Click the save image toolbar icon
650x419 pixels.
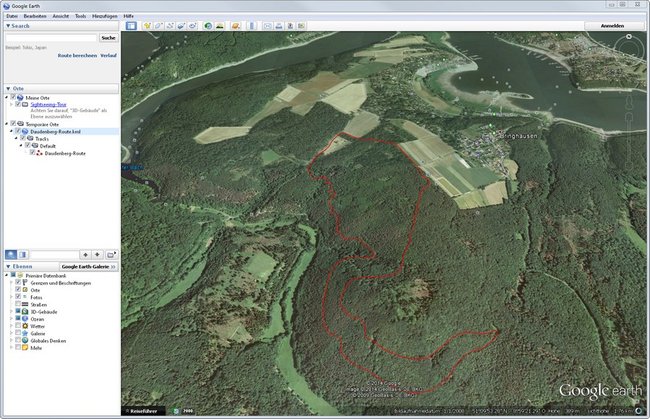tap(290, 26)
